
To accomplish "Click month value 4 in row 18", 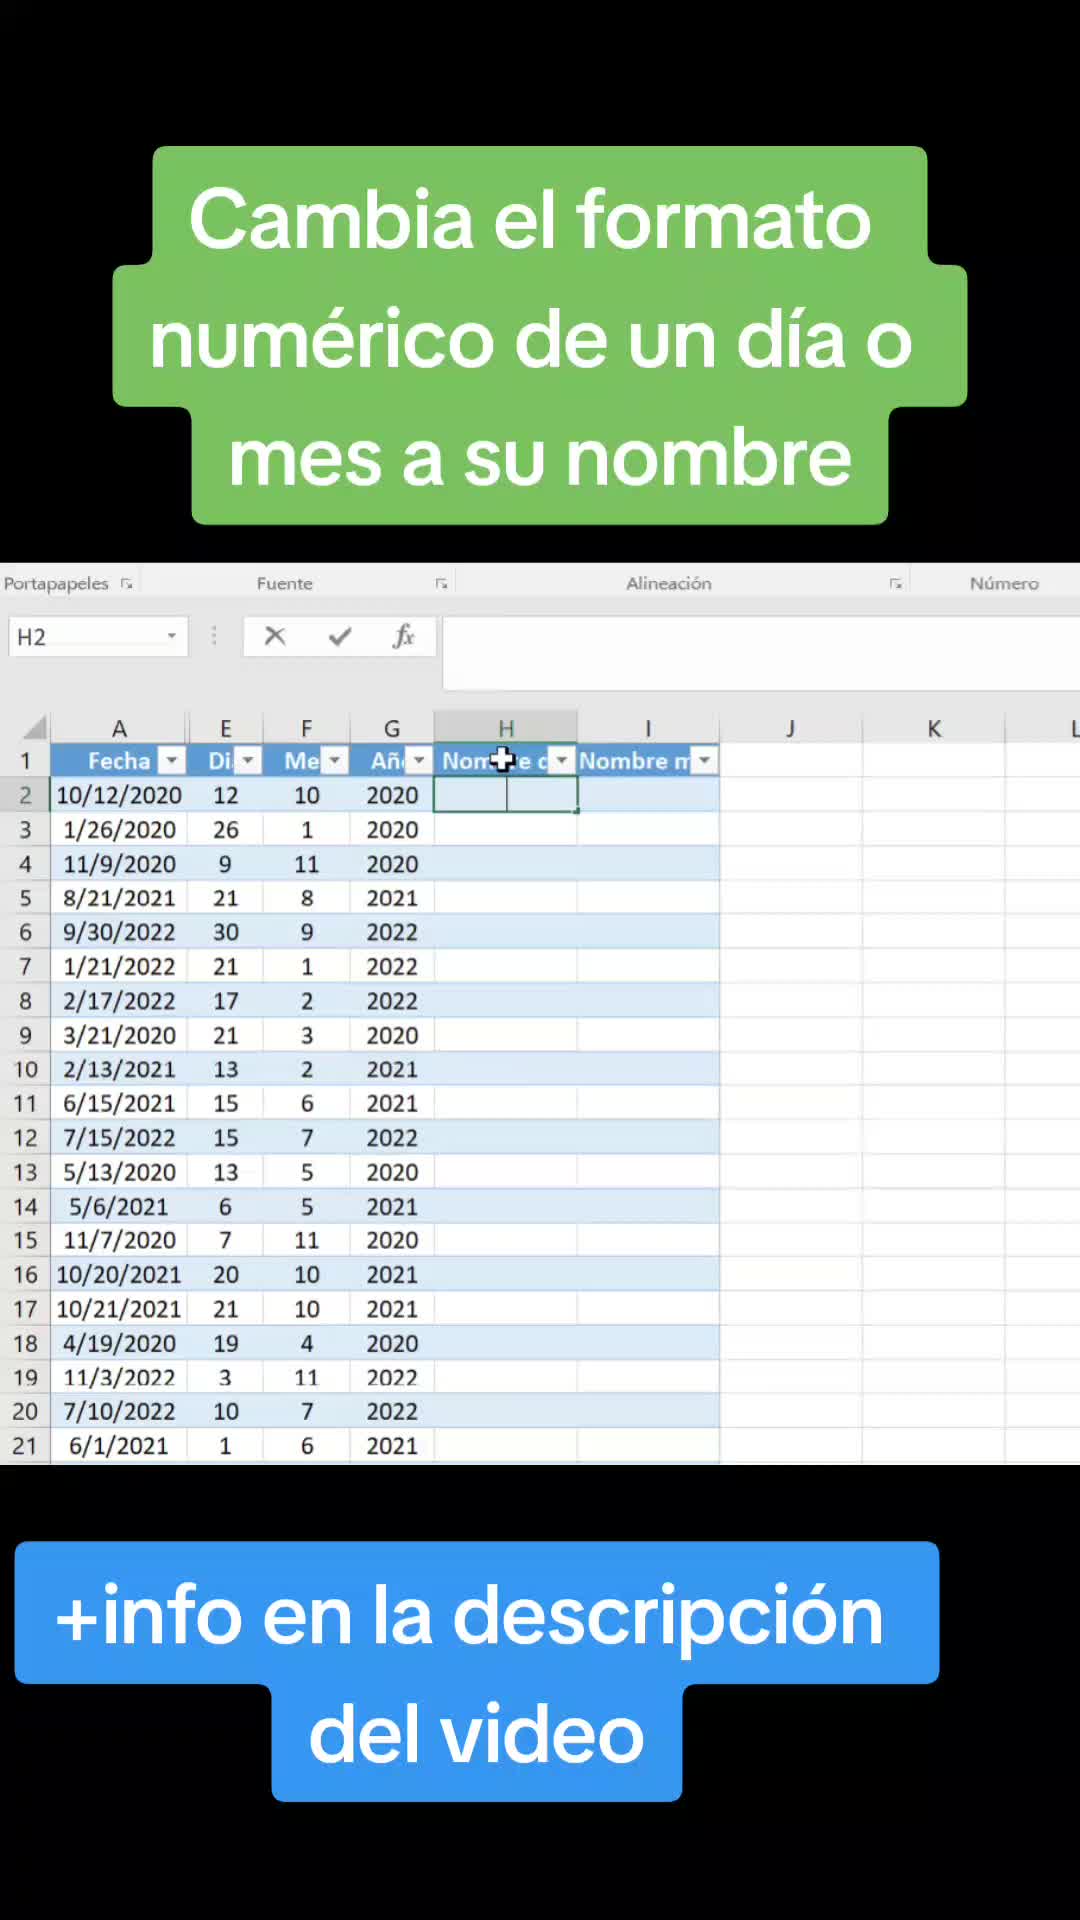I will 307,1343.
